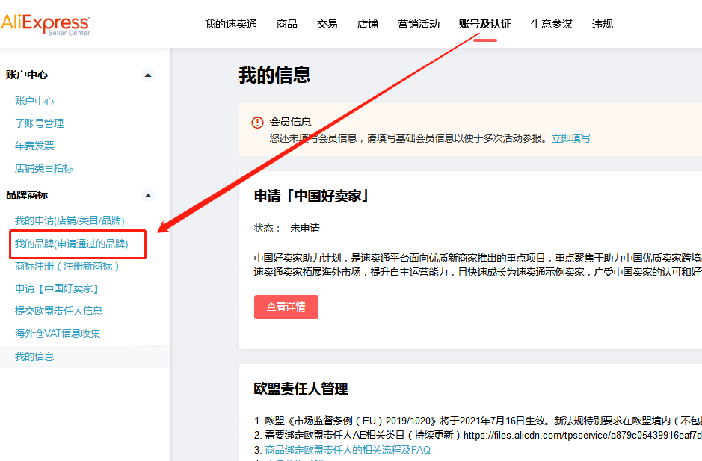This screenshot has width=702, height=461.
Task: Open 海外仓VAT信息收集 sidebar item
Action: [57, 333]
